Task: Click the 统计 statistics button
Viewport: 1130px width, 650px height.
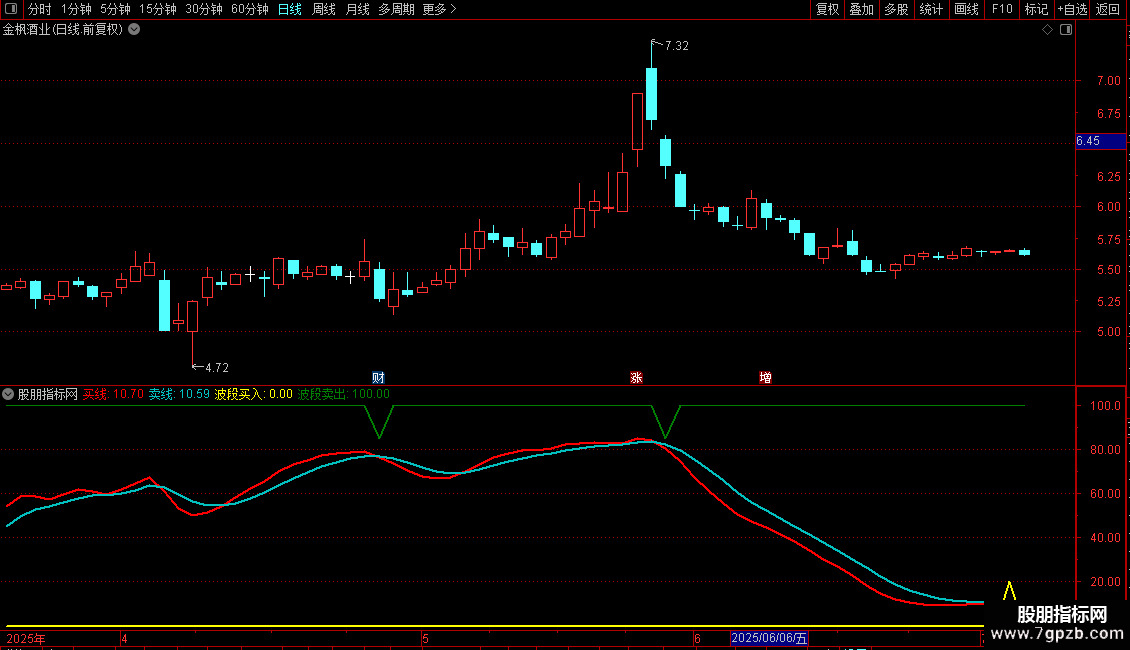Action: [x=931, y=9]
